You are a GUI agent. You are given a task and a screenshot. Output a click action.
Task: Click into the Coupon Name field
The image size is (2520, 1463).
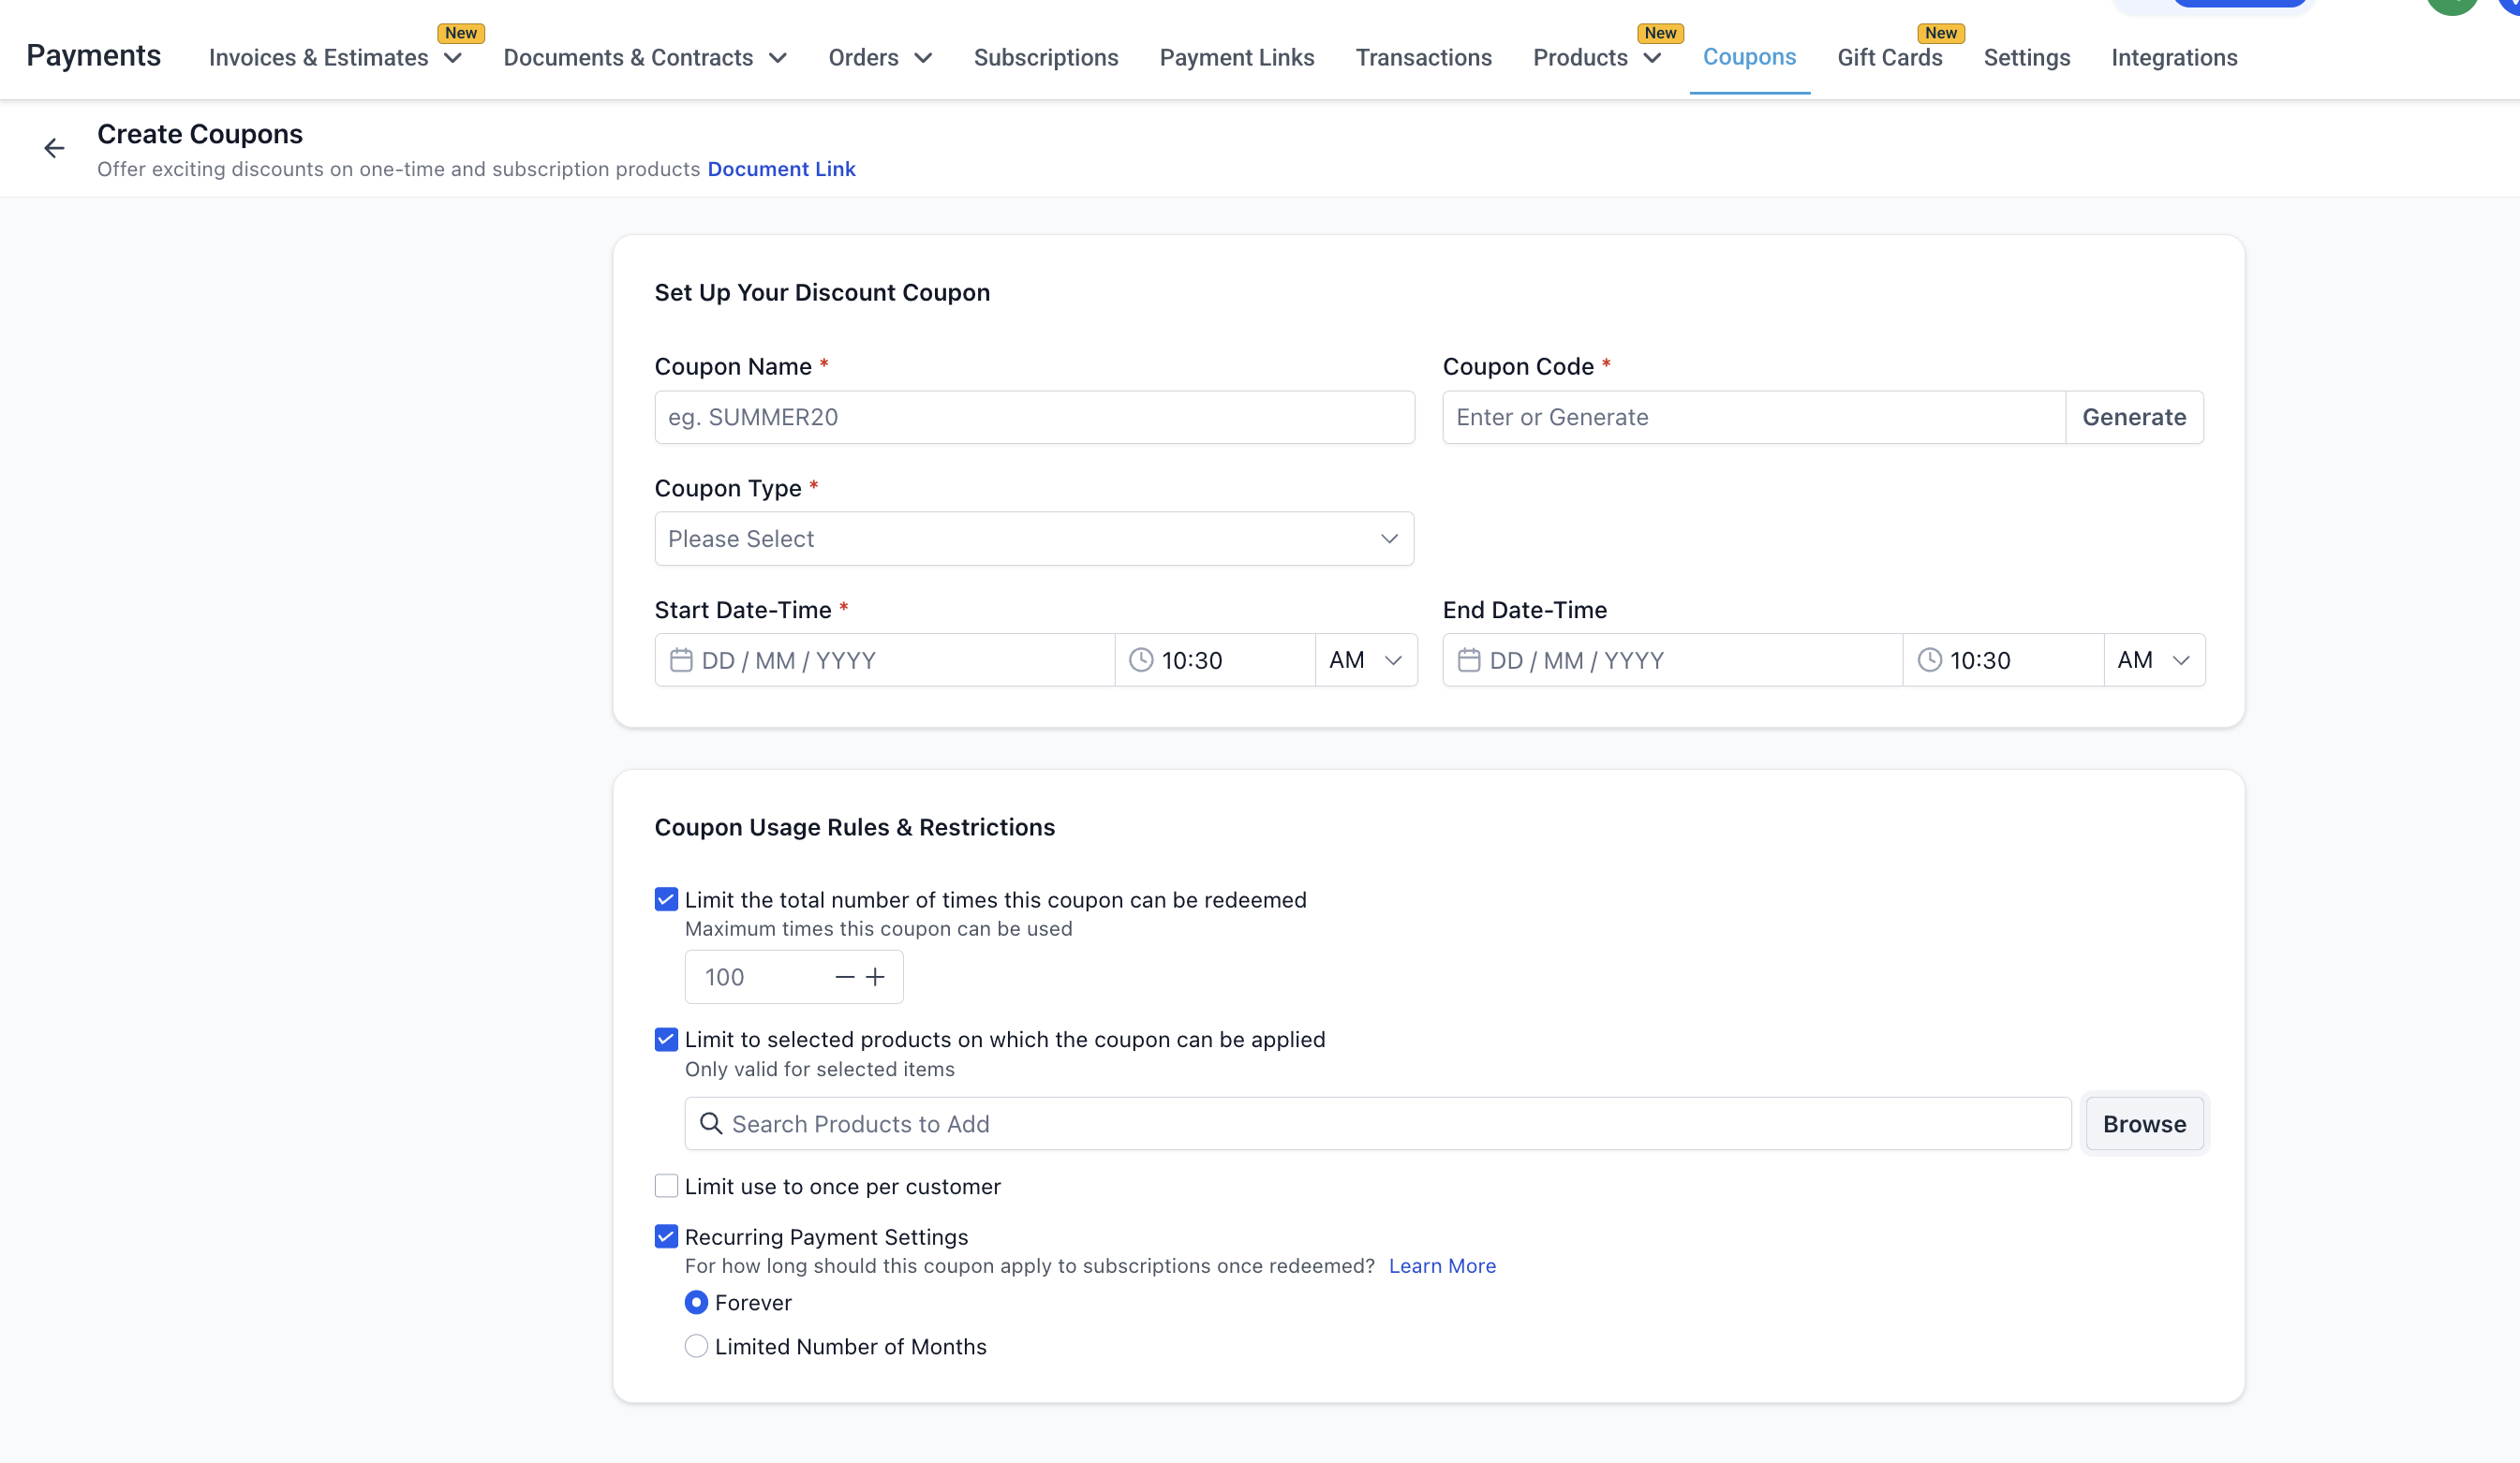(1034, 417)
